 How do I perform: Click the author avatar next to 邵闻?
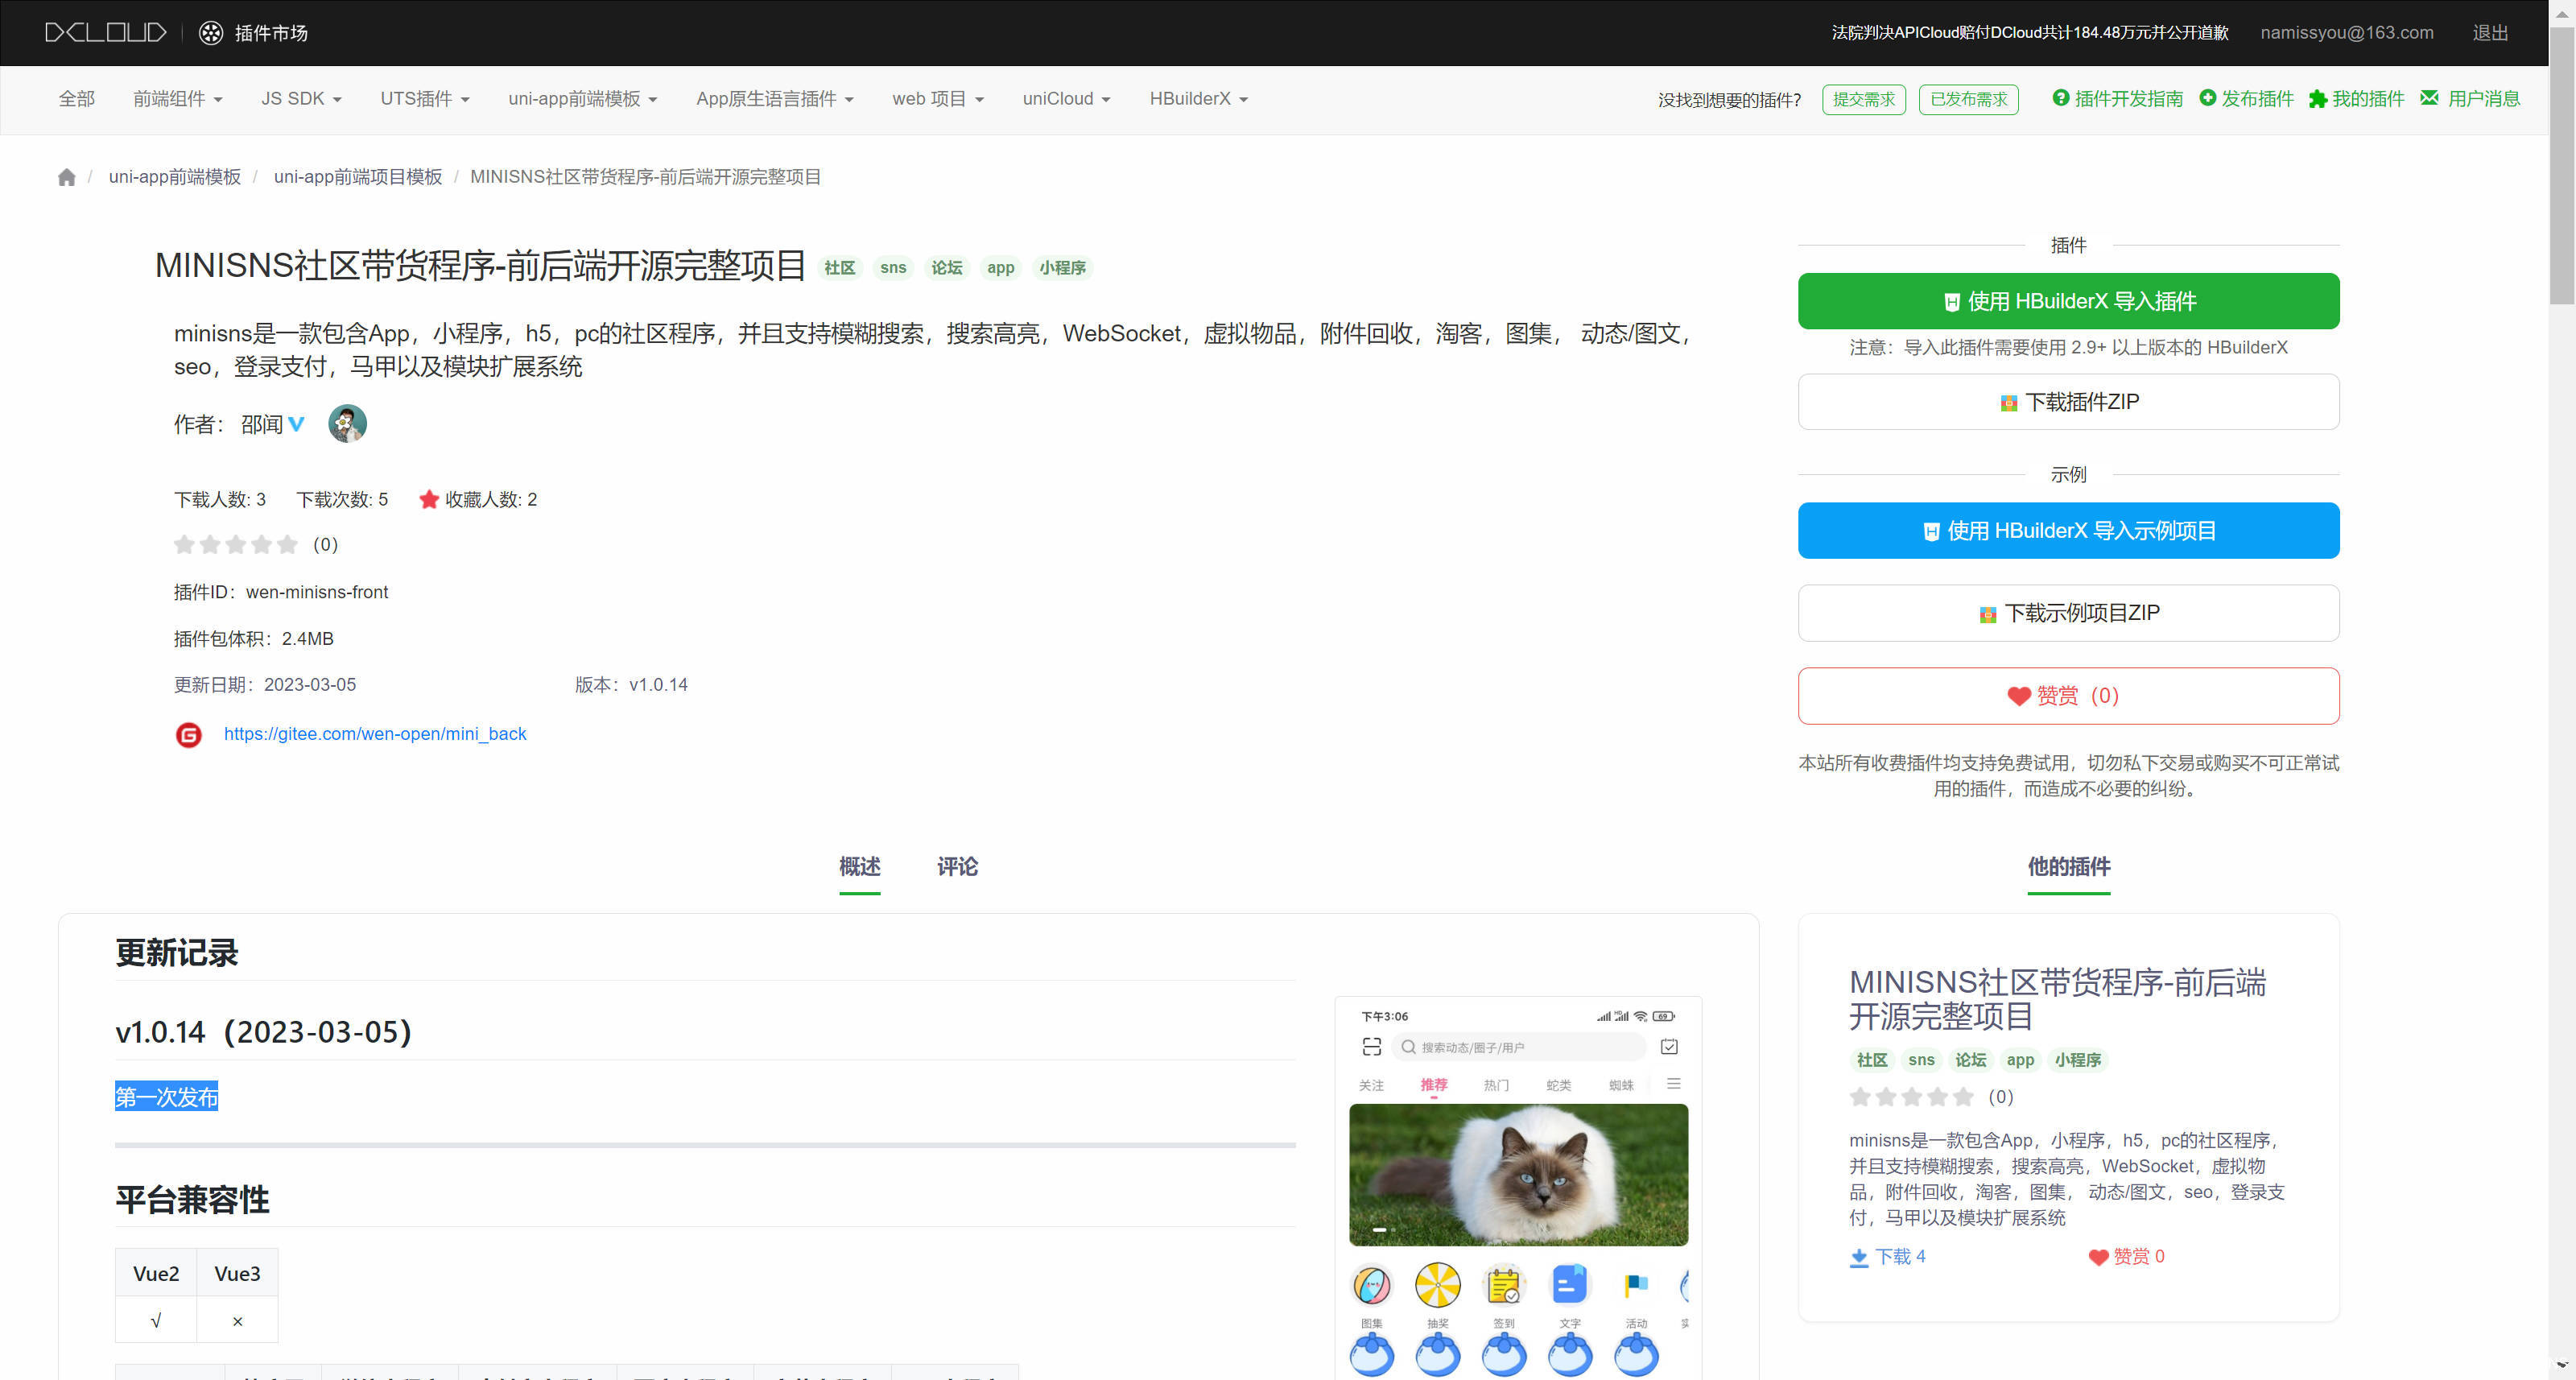point(347,423)
